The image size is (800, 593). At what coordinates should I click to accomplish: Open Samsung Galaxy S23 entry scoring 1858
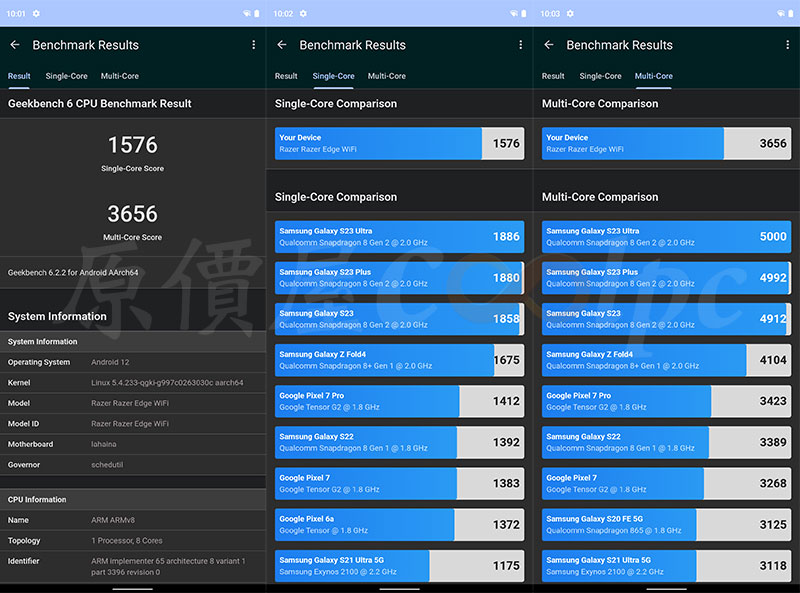399,319
